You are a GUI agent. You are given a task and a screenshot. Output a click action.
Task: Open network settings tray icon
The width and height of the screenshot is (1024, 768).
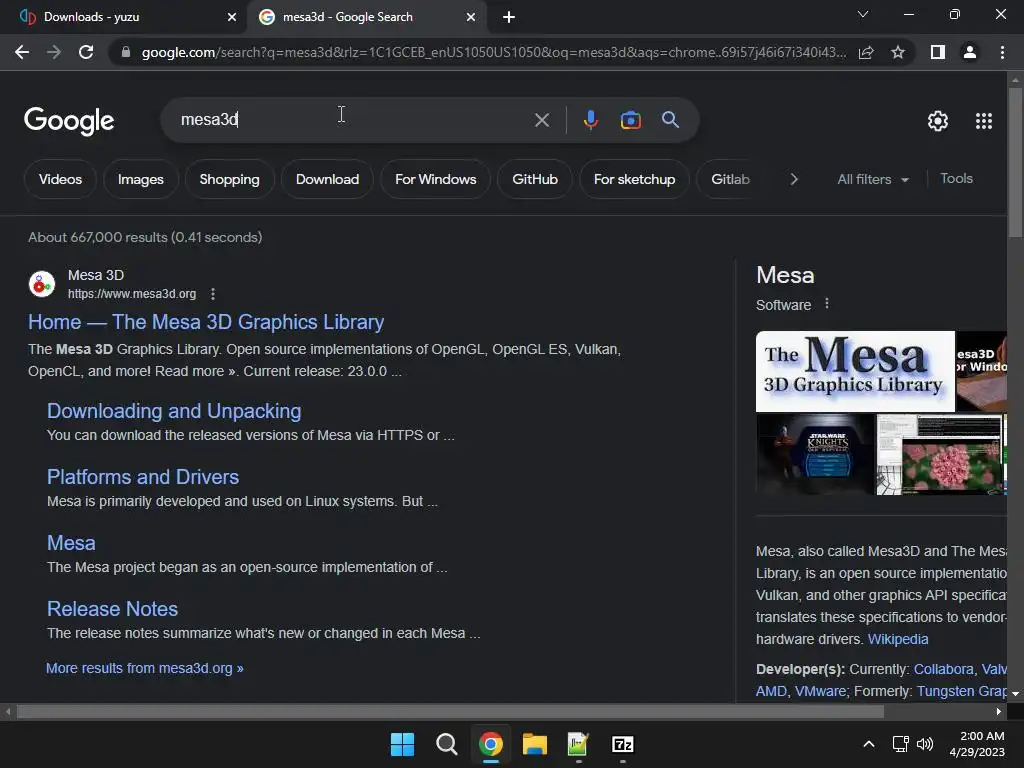point(901,744)
